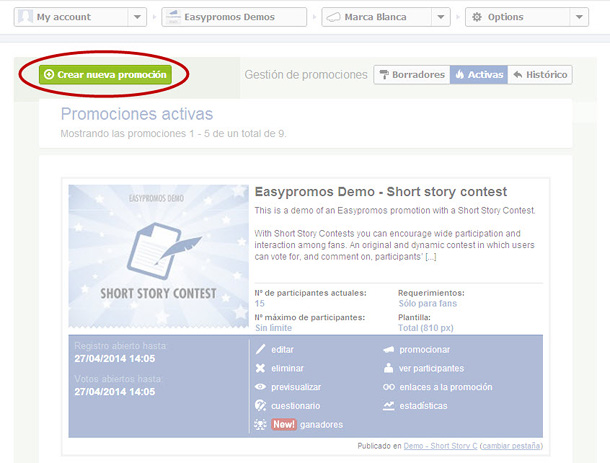Click the Promociones activas heading
The width and height of the screenshot is (610, 463).
pyautogui.click(x=137, y=114)
